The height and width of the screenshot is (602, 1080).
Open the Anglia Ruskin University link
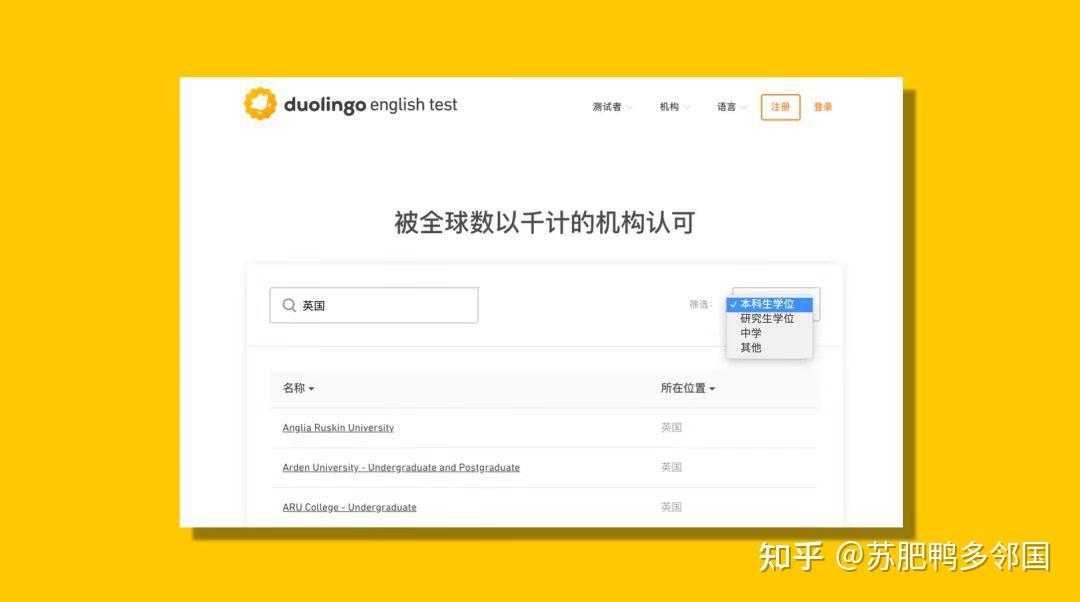coord(338,428)
